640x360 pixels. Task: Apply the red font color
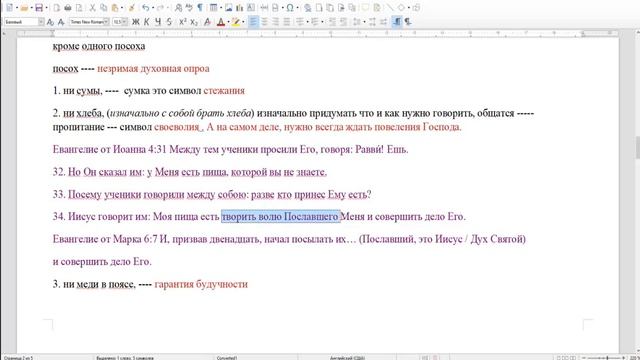221,22
